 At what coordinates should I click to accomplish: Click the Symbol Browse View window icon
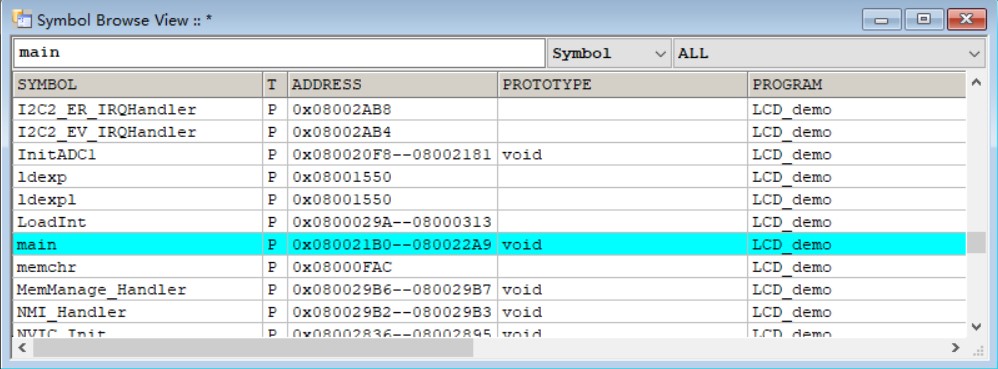click(x=22, y=19)
